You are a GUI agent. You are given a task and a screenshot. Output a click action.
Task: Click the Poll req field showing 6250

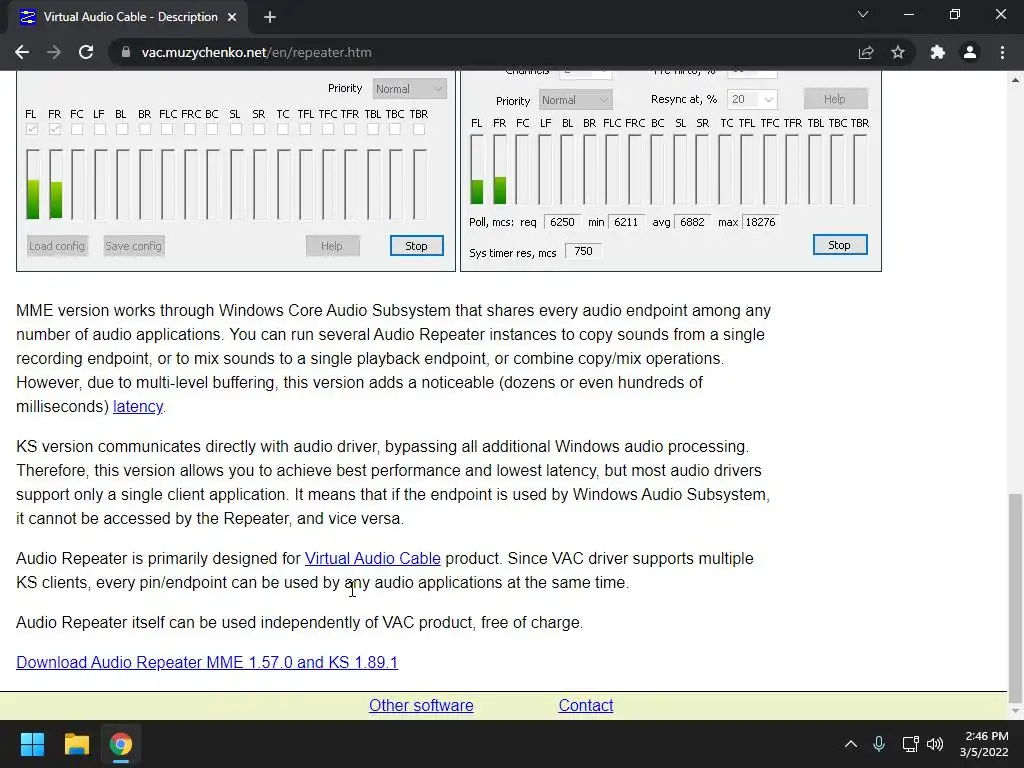coord(562,222)
